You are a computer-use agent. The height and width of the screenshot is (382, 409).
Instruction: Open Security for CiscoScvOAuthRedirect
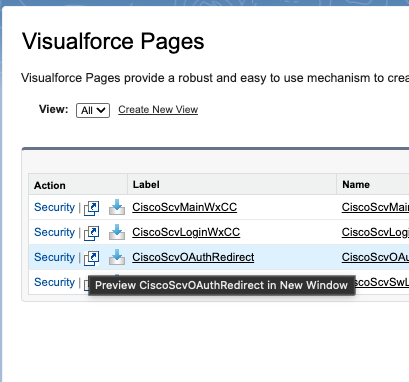(x=54, y=257)
